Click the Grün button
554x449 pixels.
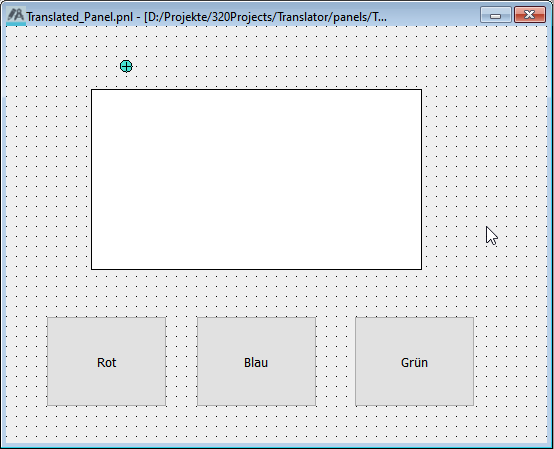(x=414, y=361)
